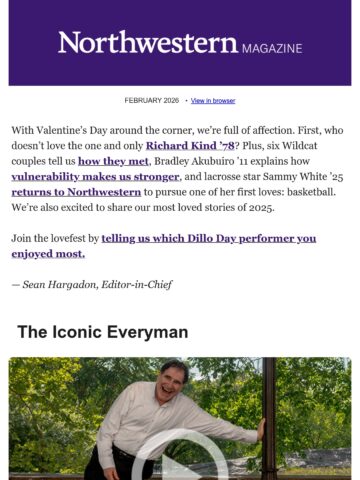
Task: Click the dark metal pole in photo
Action: point(269,417)
